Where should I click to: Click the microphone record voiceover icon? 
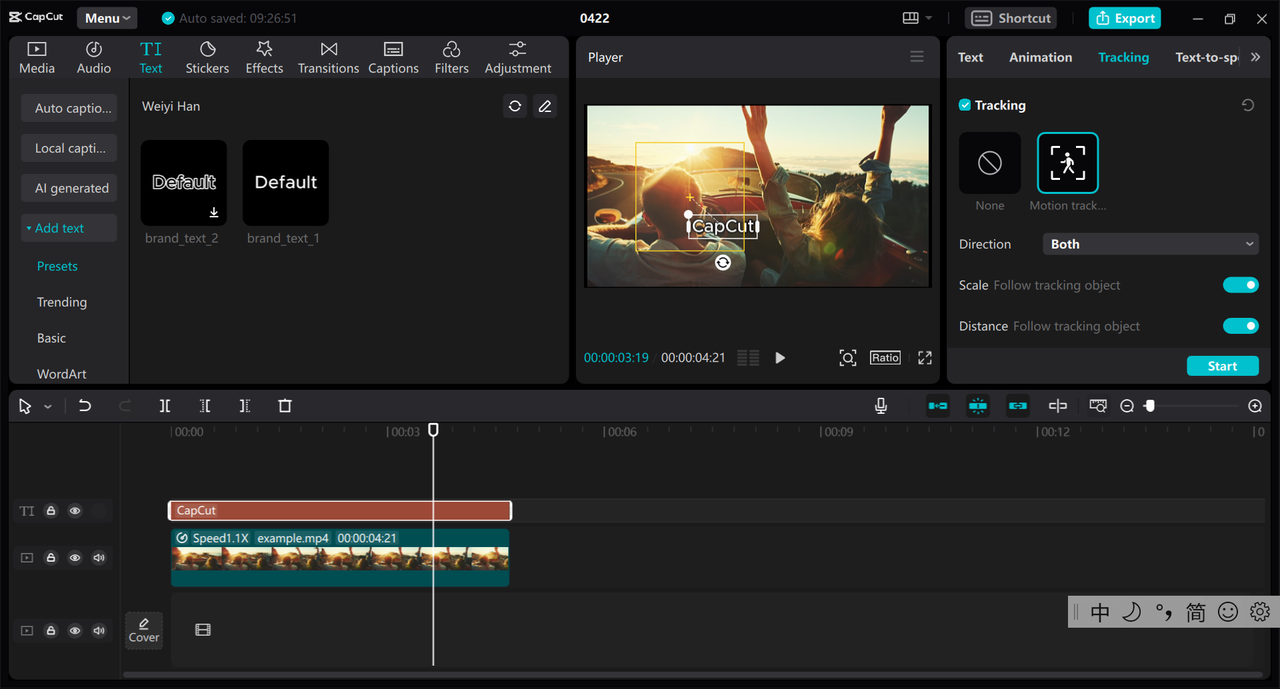[x=881, y=406]
